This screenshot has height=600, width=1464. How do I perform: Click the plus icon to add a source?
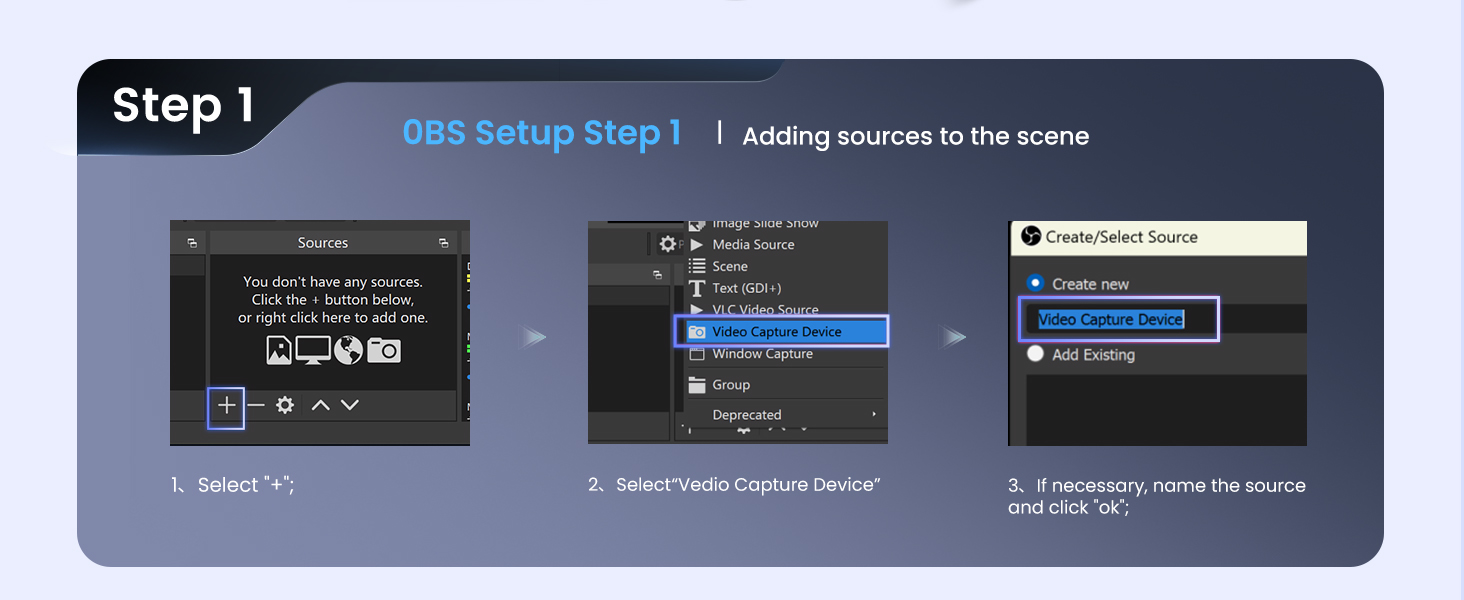[x=226, y=404]
